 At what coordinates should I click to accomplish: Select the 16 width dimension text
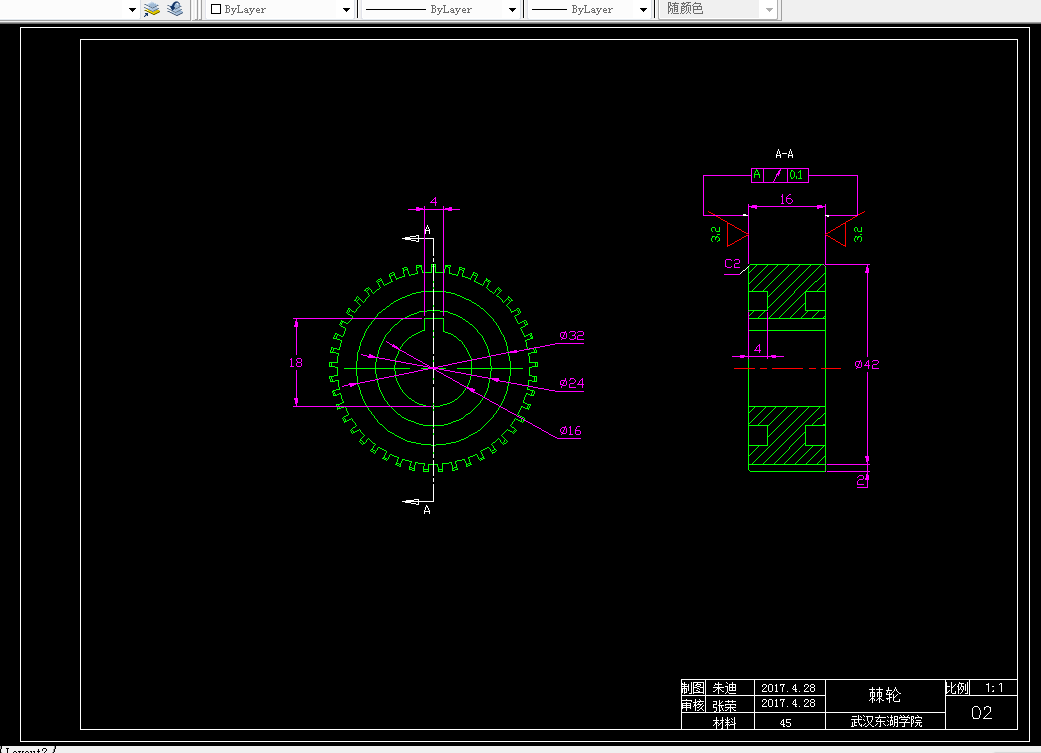point(786,199)
